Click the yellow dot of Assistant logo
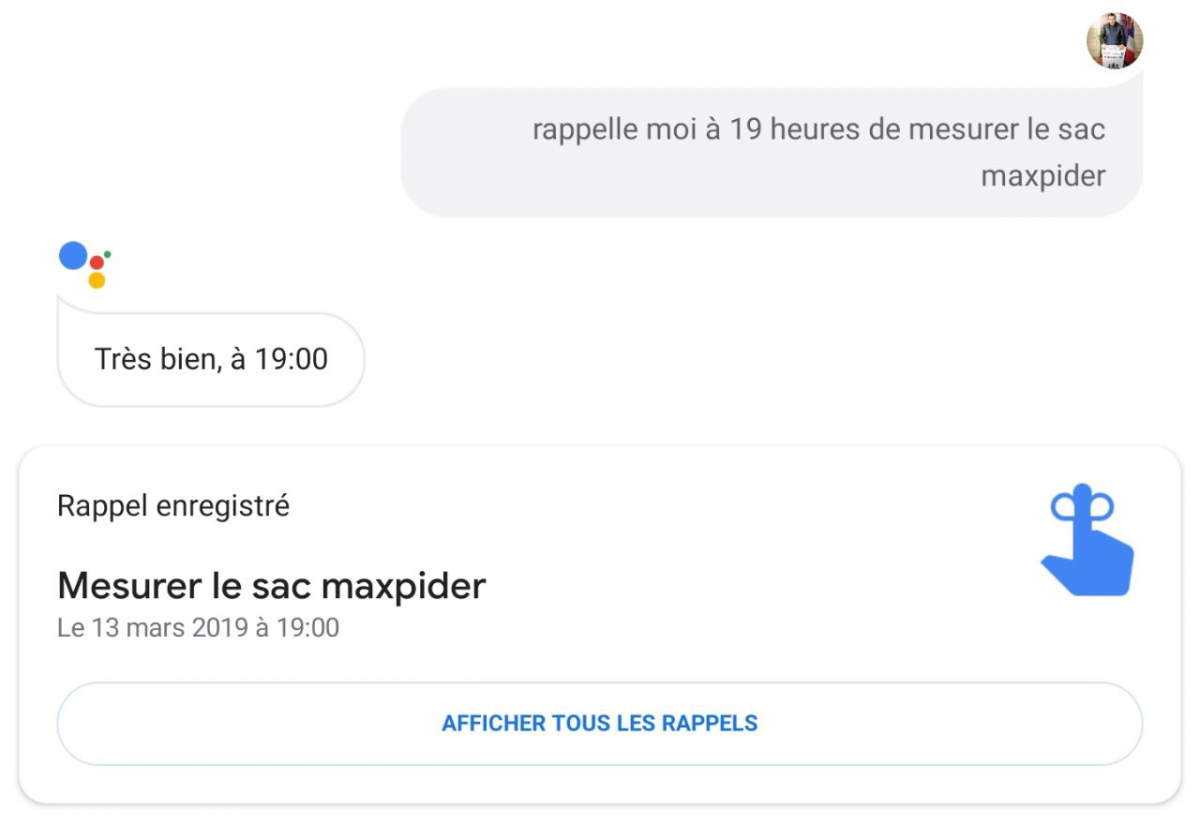This screenshot has height=840, width=1200. coord(97,280)
